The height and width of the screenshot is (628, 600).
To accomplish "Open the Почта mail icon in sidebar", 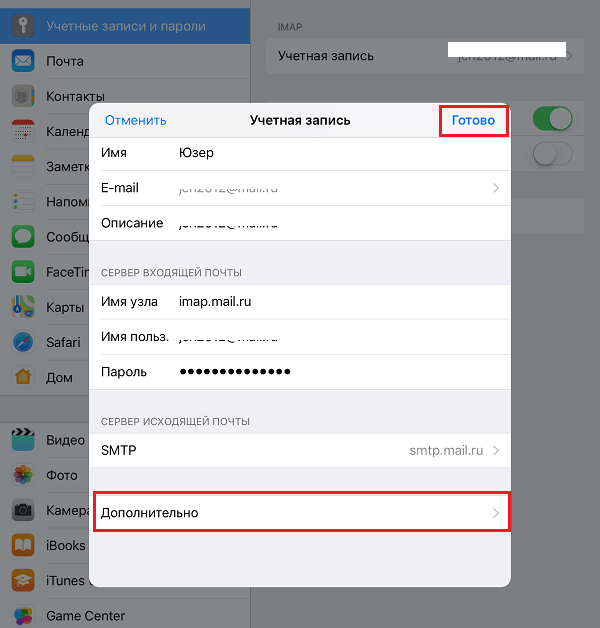I will 23,61.
